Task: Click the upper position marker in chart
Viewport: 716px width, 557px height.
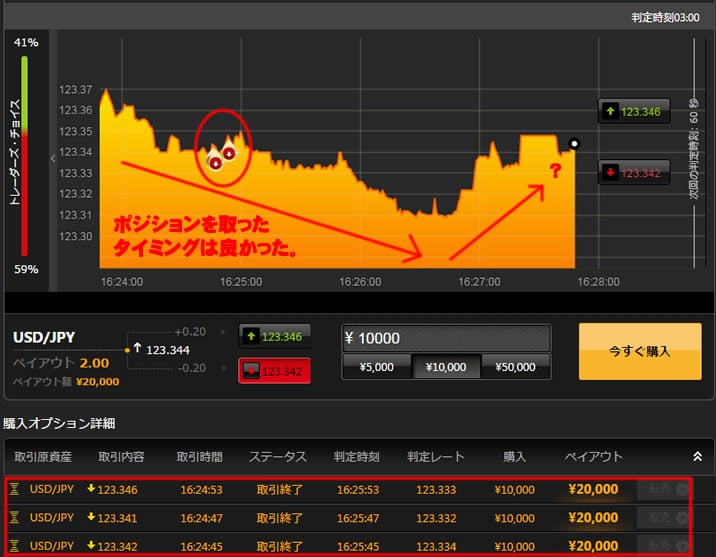Action: (x=229, y=152)
